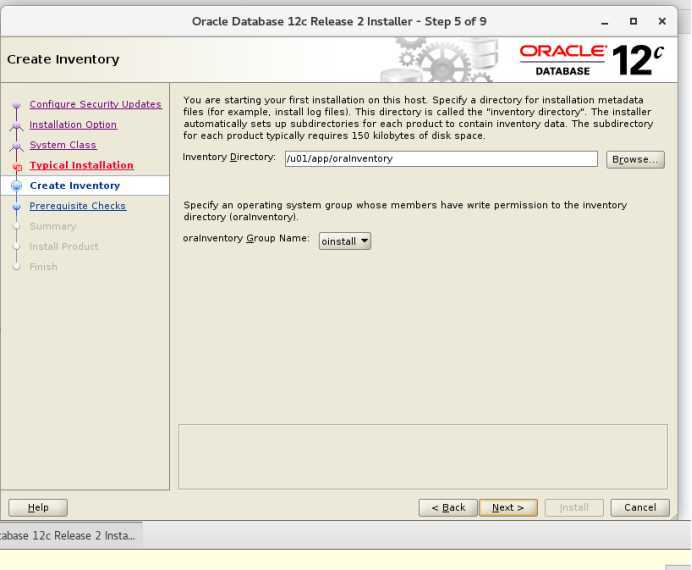Click the Prerequisite Checks step bullet icon

(17, 206)
